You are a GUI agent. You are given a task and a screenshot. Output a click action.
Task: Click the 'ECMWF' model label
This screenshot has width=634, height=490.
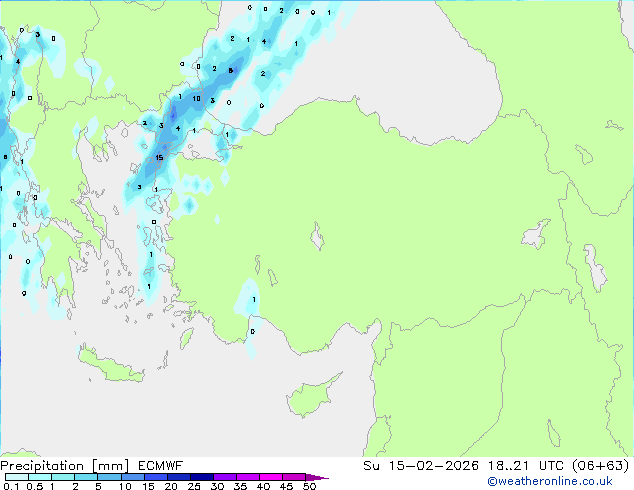(x=161, y=466)
